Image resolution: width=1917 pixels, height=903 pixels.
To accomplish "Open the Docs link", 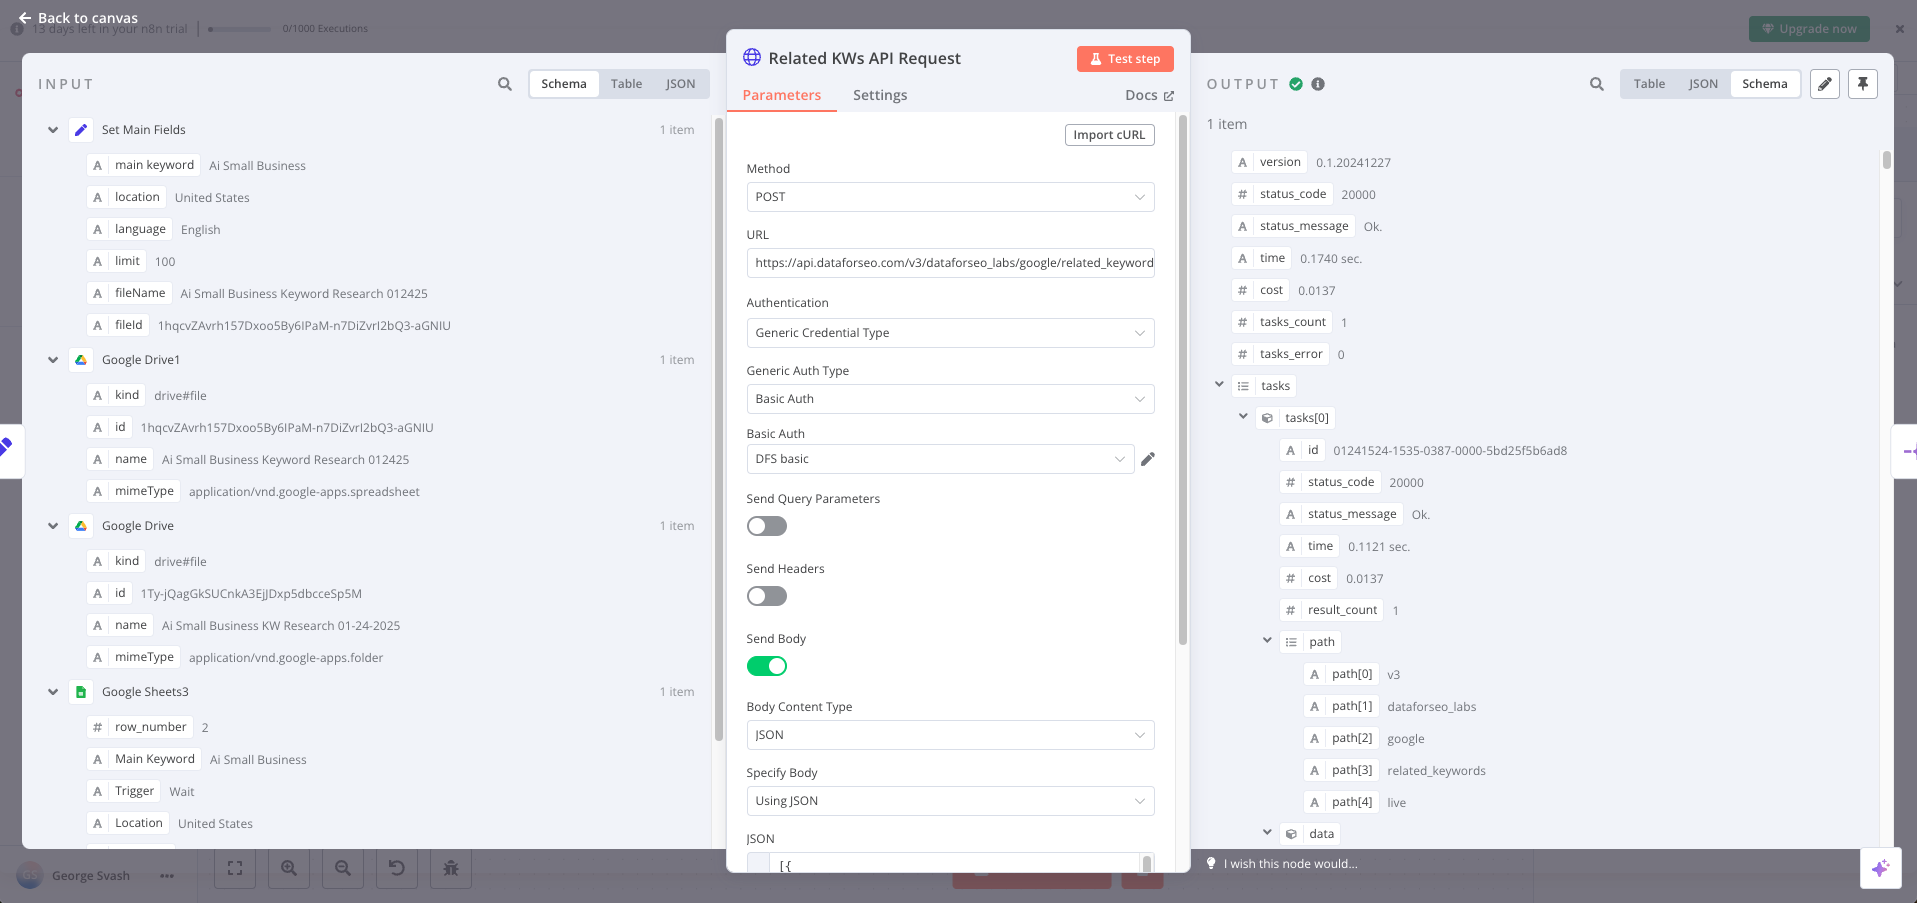I will pyautogui.click(x=1149, y=95).
